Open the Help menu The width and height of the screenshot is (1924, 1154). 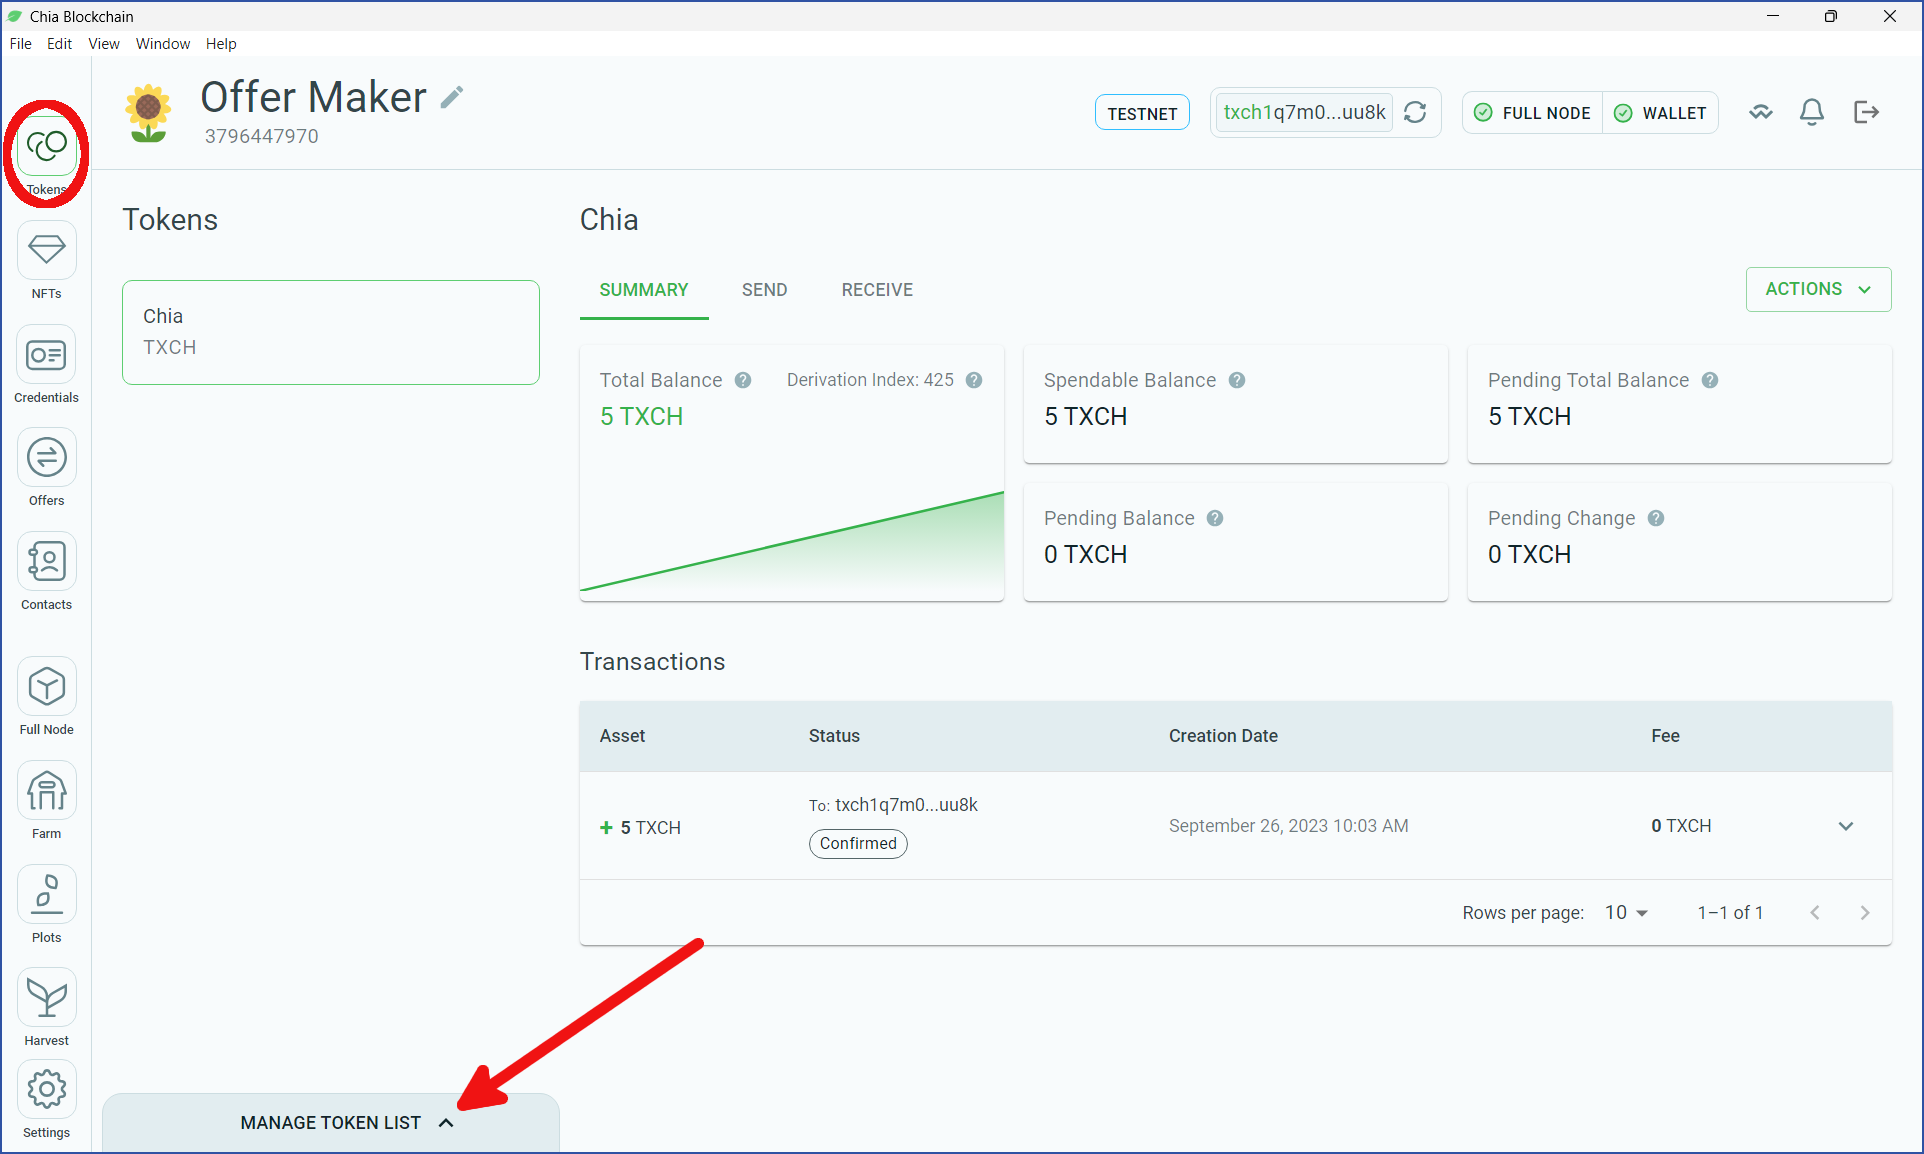pyautogui.click(x=221, y=44)
